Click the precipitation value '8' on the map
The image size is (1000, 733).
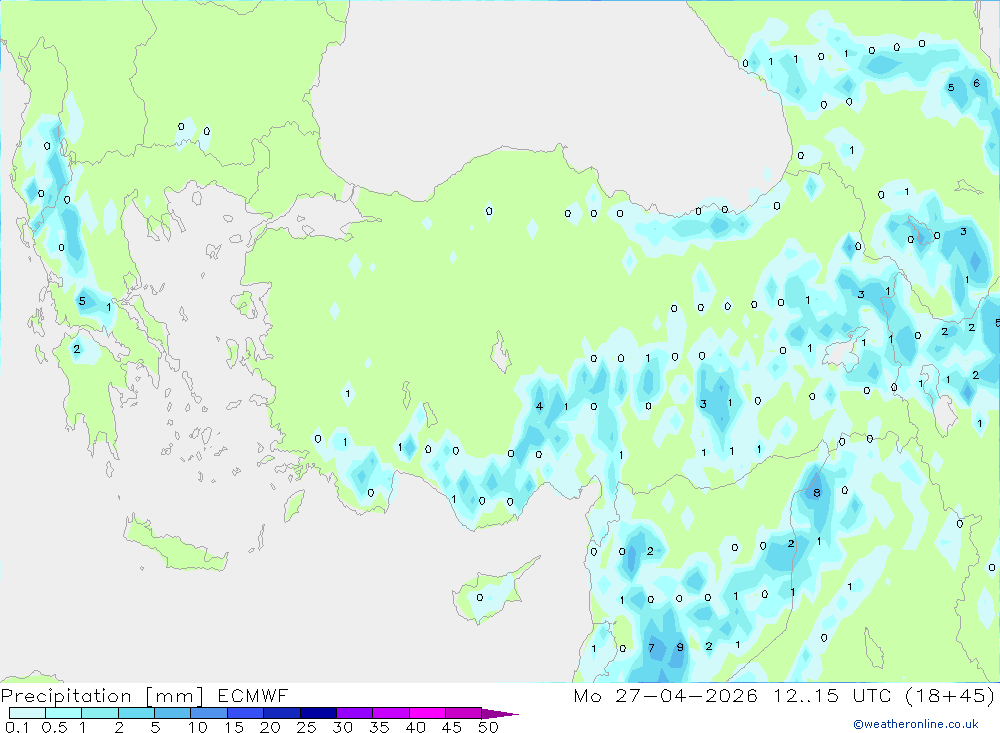click(x=817, y=492)
